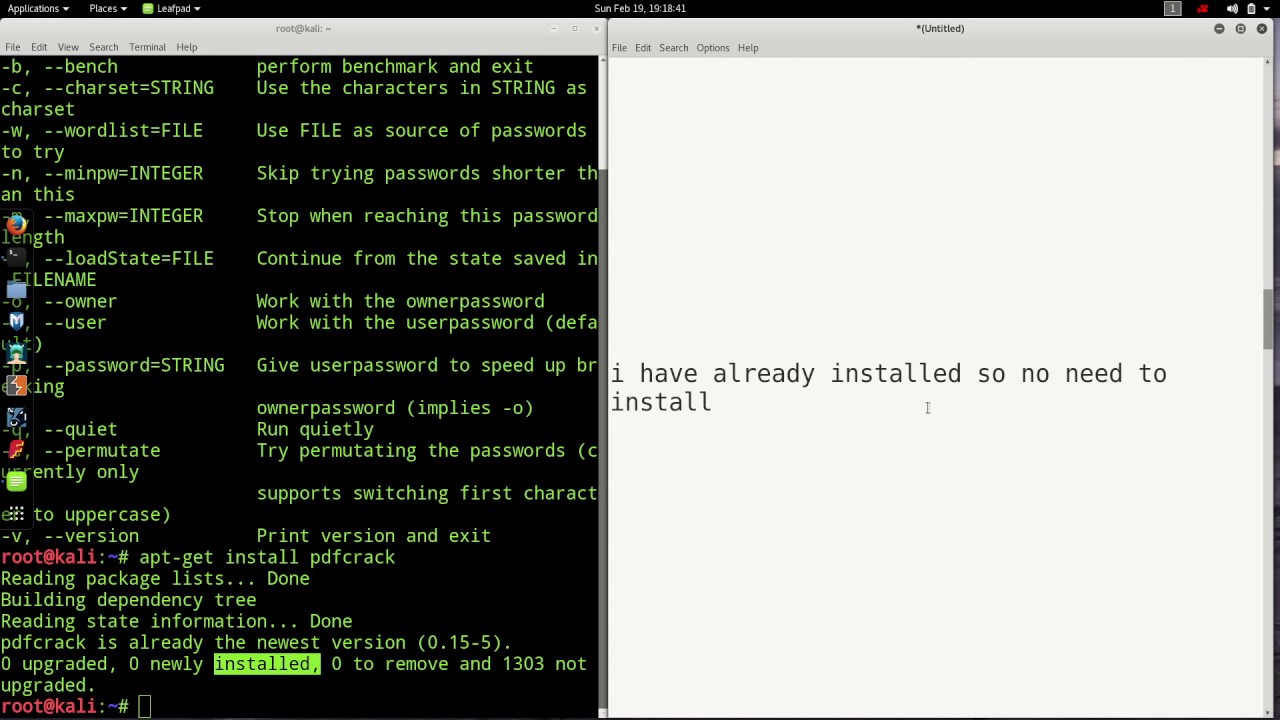The height and width of the screenshot is (720, 1280).
Task: Open the terminal Search menu
Action: point(103,47)
